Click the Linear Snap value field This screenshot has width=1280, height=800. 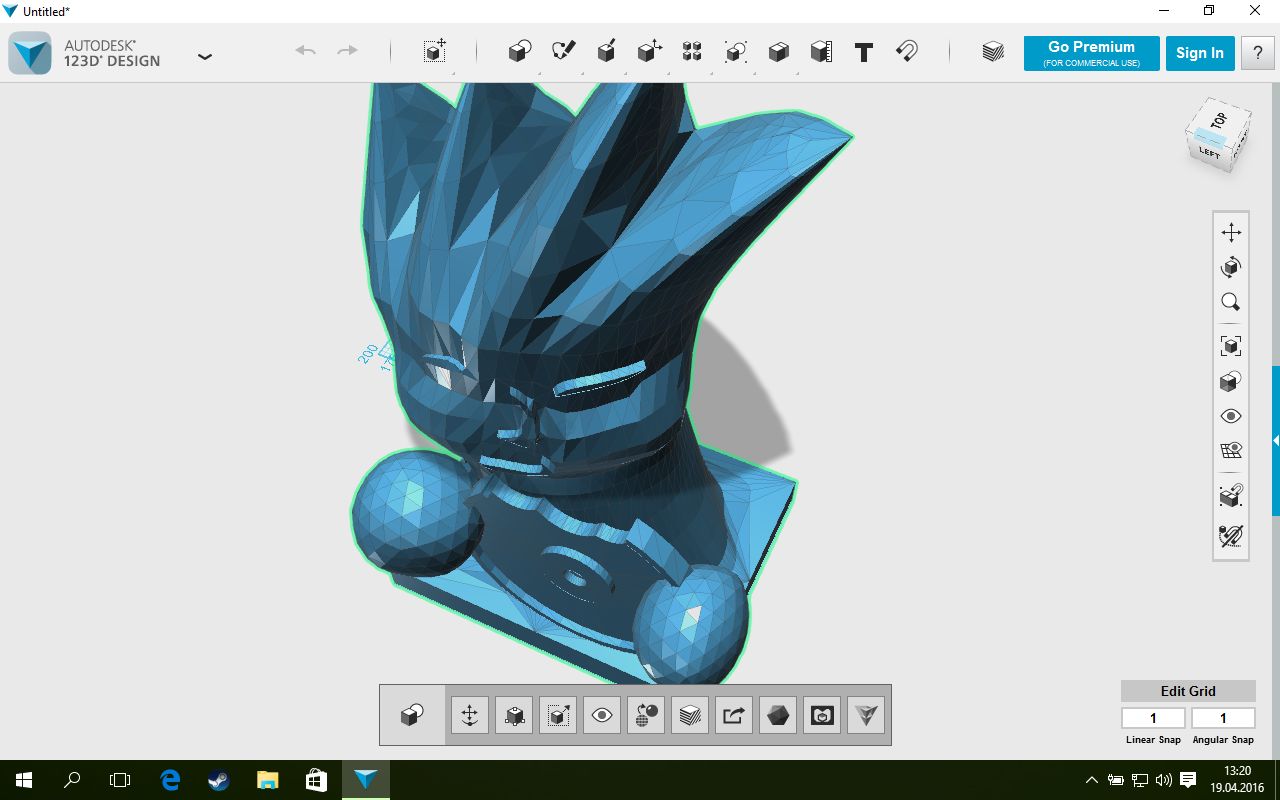pyautogui.click(x=1153, y=718)
